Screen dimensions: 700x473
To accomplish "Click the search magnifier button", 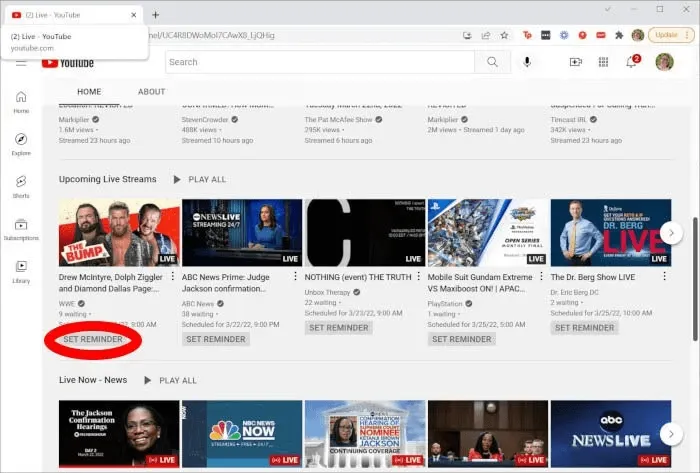I will coord(492,62).
